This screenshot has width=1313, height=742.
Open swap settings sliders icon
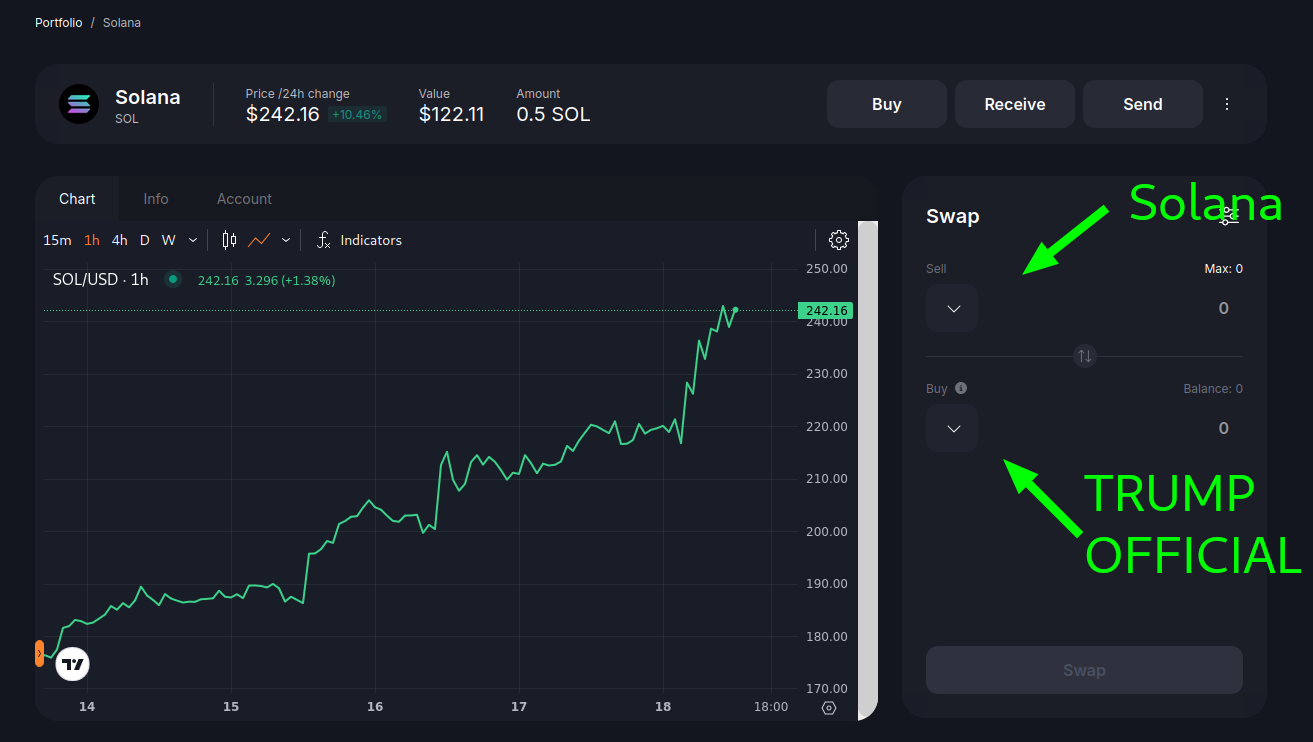tap(1230, 216)
